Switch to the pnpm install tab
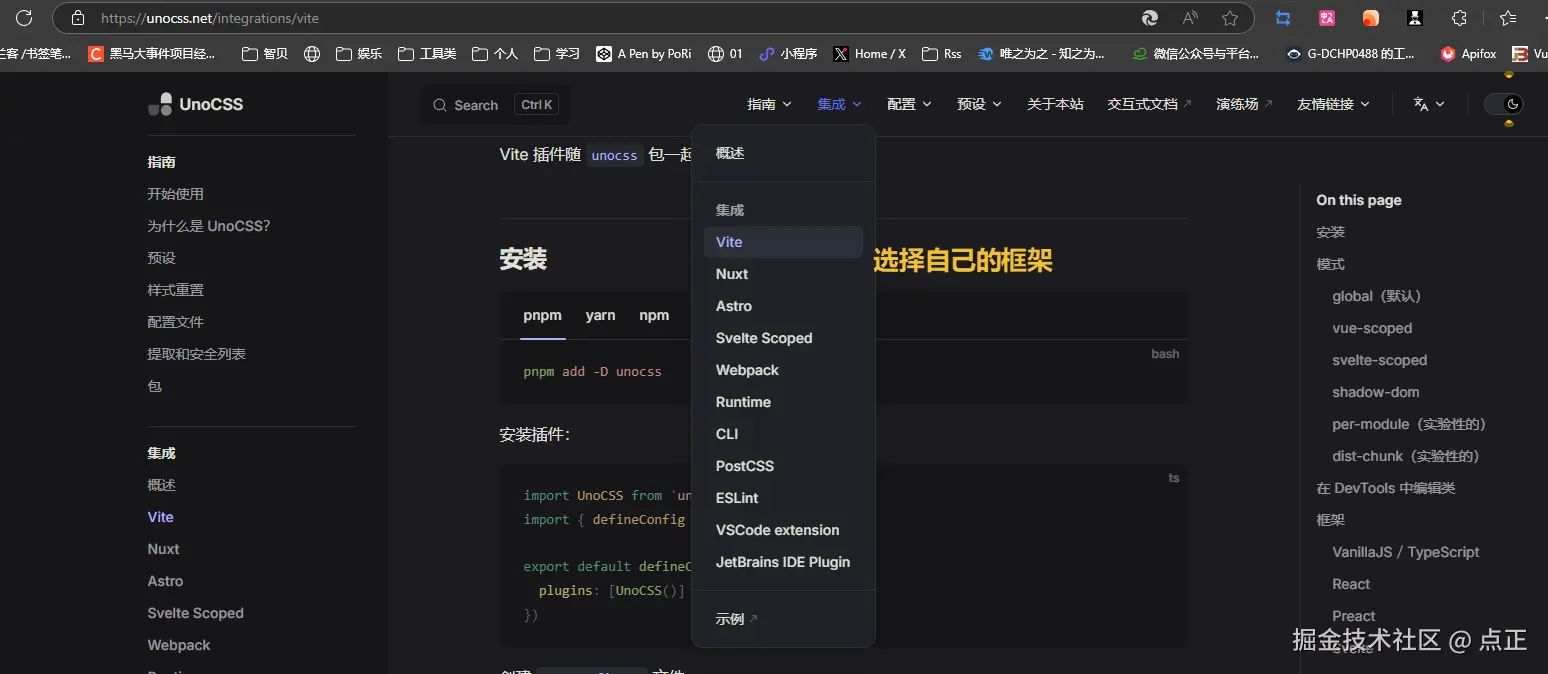 point(542,315)
